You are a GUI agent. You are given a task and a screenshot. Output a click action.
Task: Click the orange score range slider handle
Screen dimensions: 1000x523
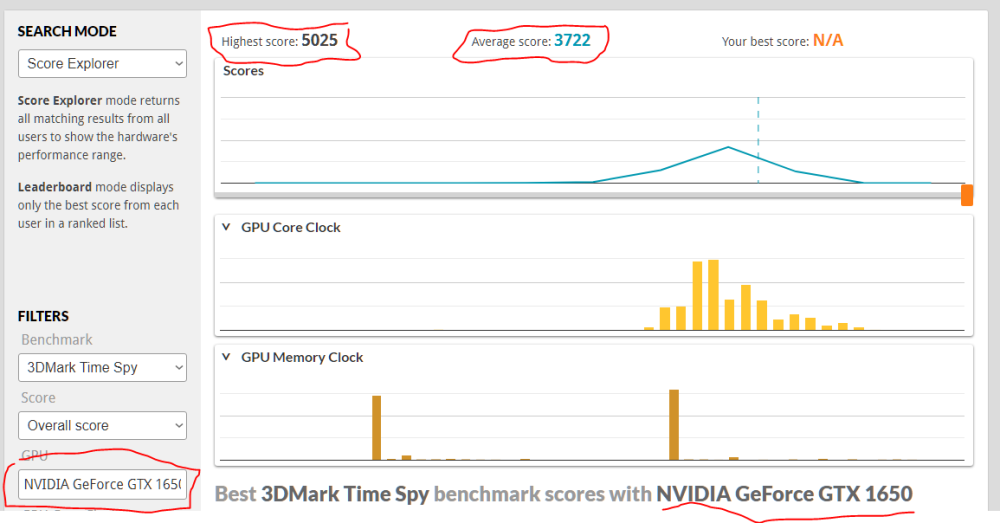pos(967,195)
